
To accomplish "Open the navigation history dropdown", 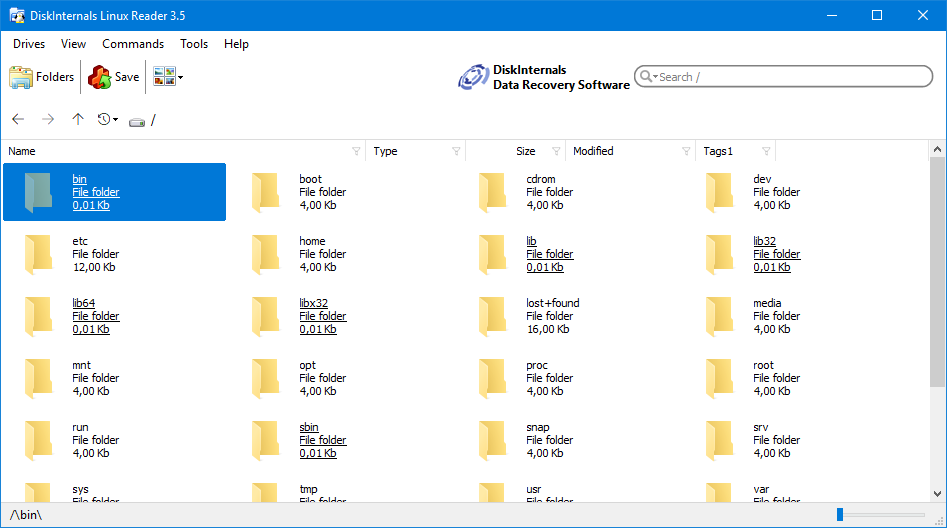I will tap(108, 119).
